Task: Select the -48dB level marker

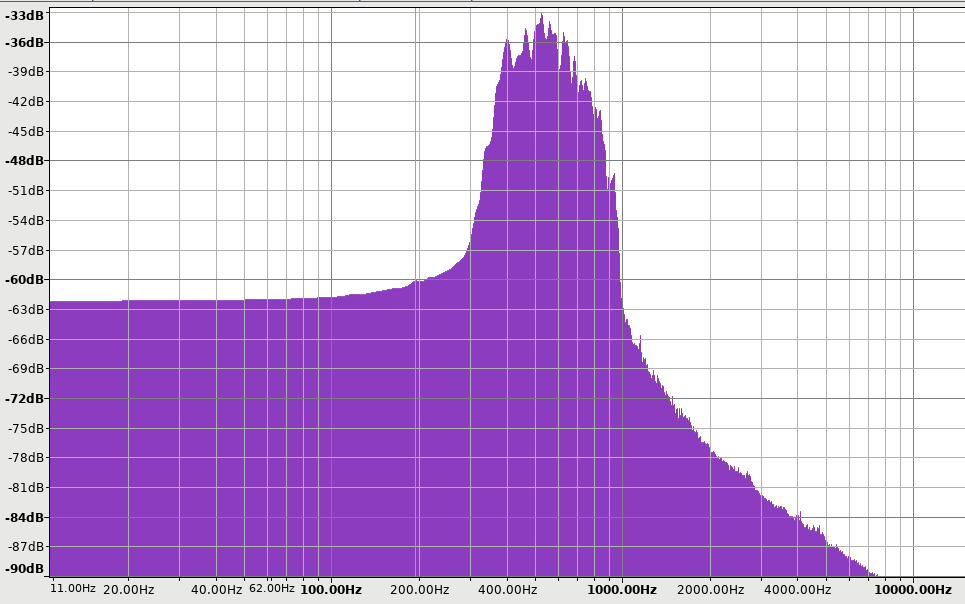Action: (x=24, y=160)
